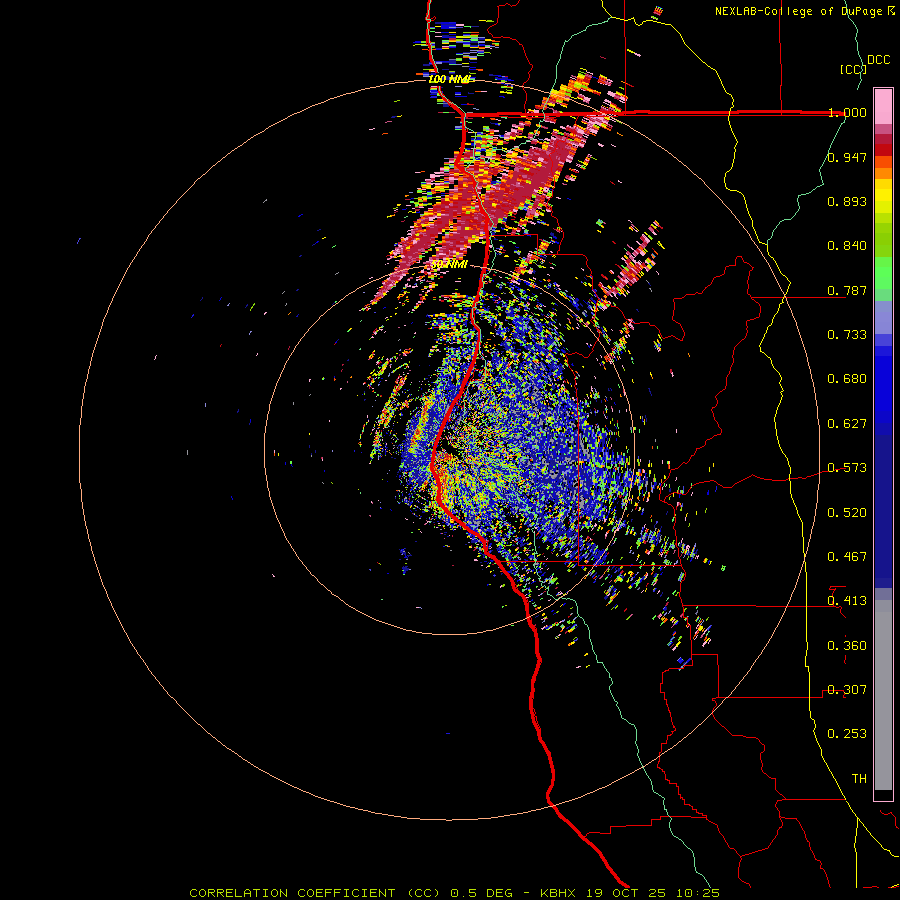Select the 0.680 scale value
Viewport: 900px width, 900px height.
click(847, 379)
